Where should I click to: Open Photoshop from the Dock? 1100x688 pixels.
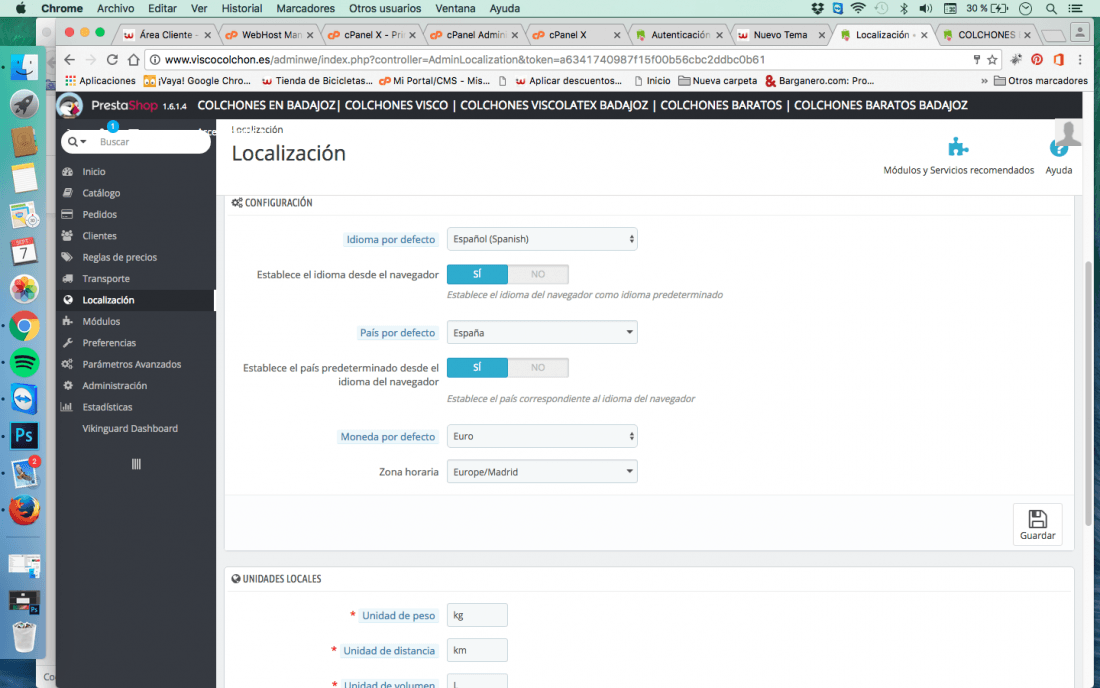pos(25,436)
